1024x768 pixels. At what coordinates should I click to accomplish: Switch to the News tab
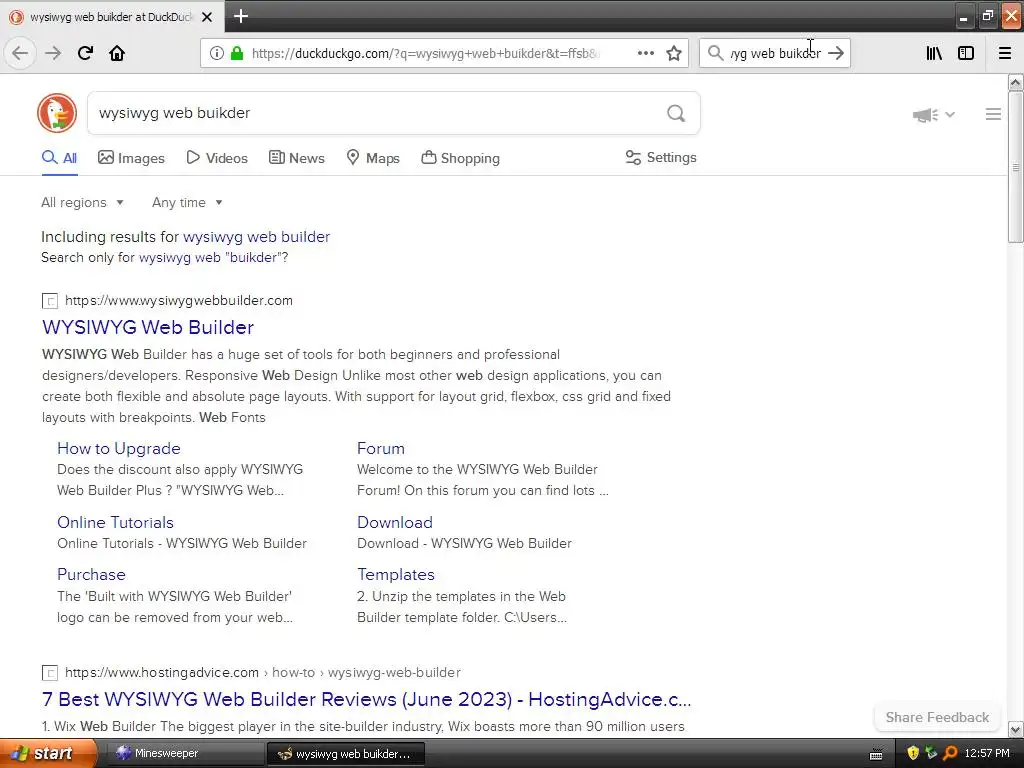coord(296,158)
